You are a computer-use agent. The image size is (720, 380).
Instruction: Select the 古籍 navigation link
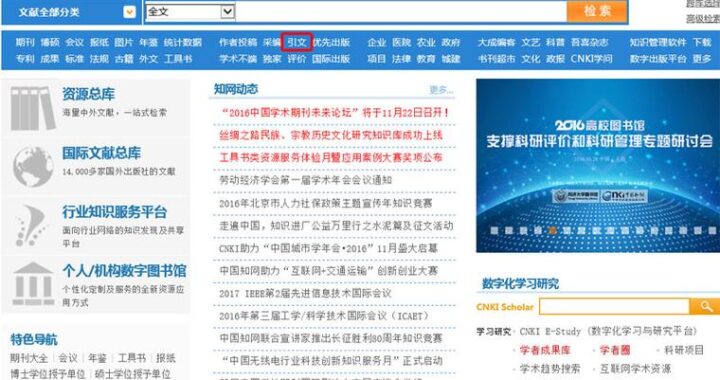[124, 59]
